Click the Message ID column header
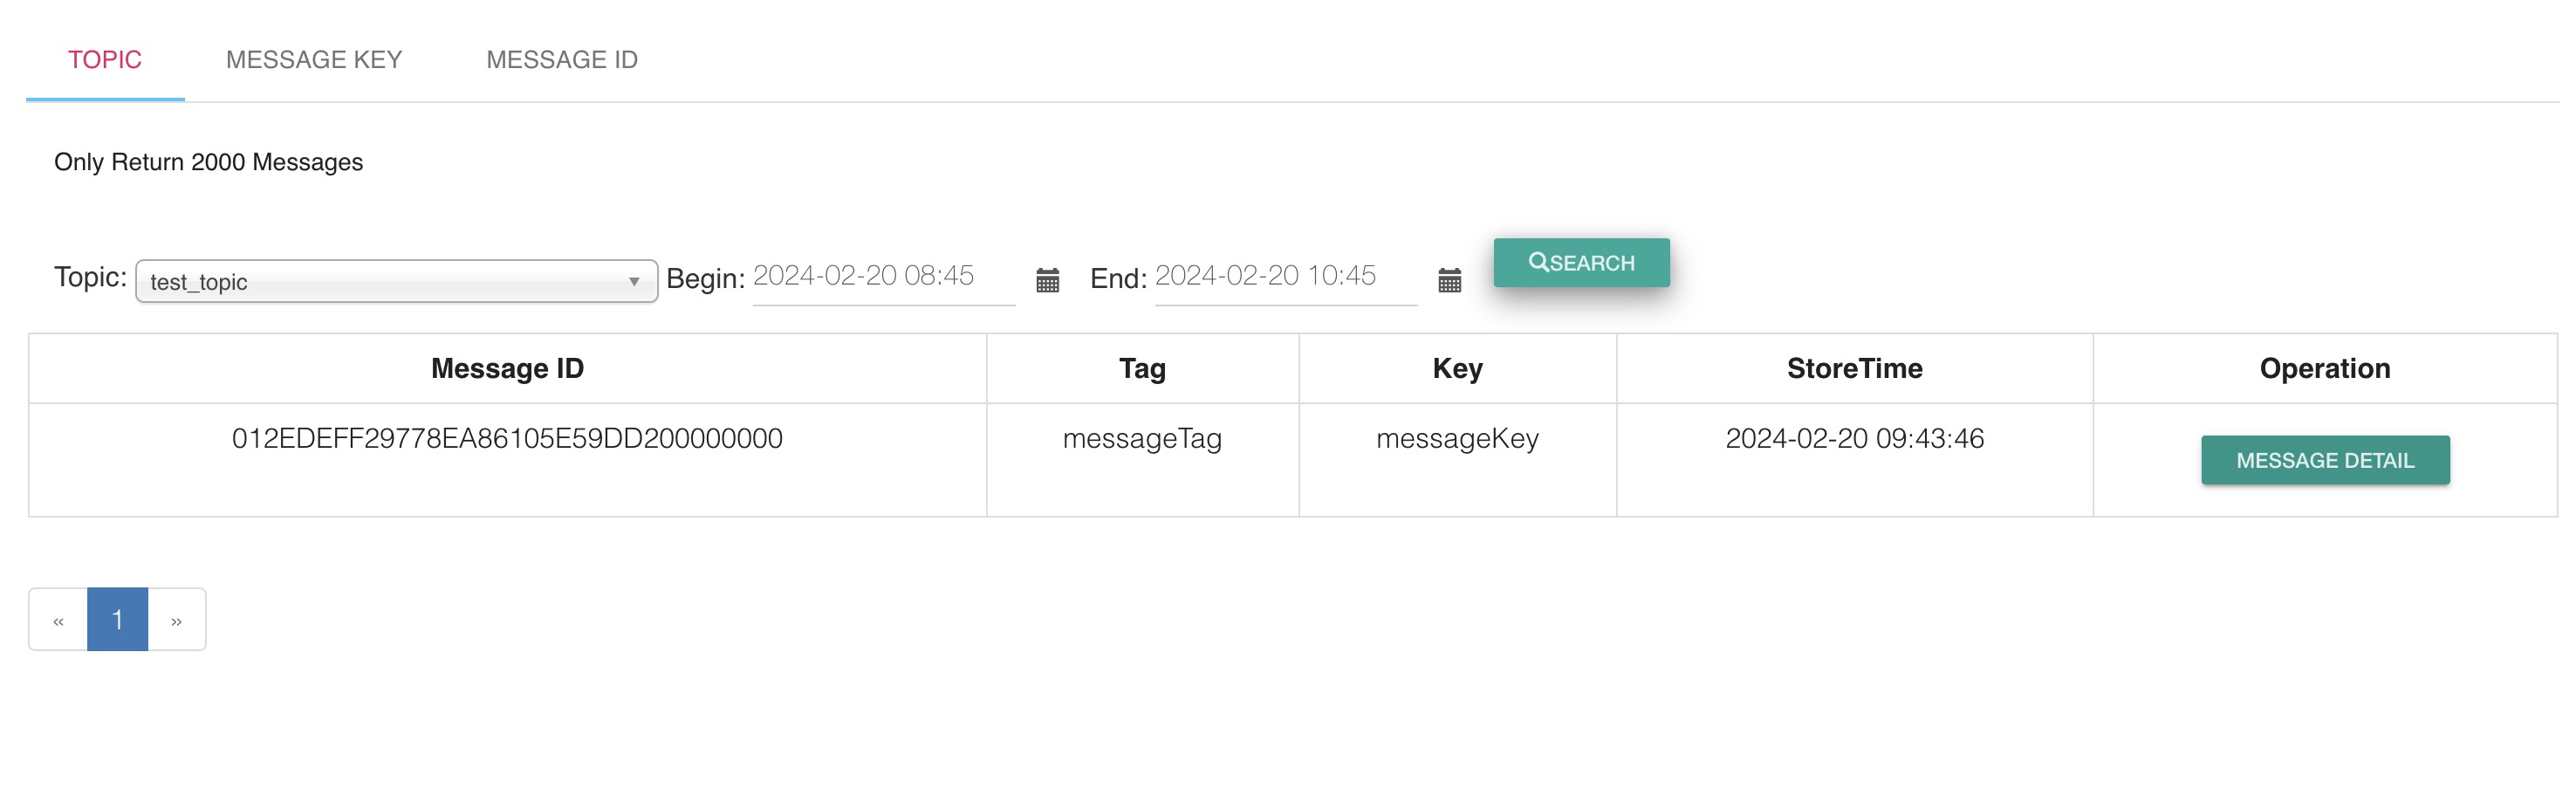This screenshot has height=803, width=2576. [x=507, y=368]
